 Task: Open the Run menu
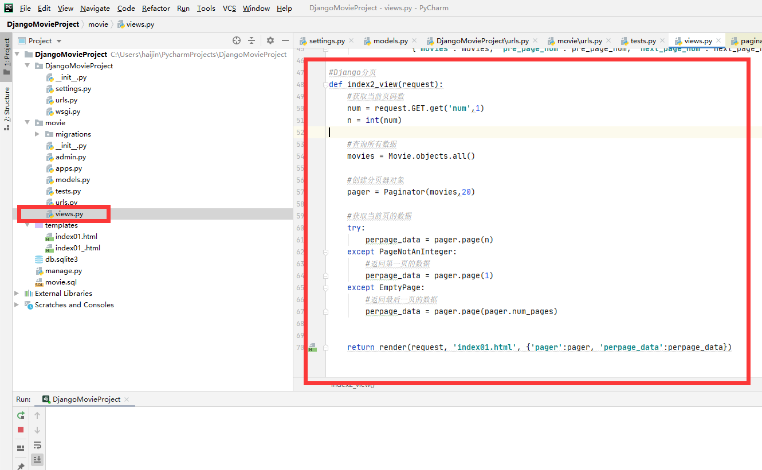pyautogui.click(x=183, y=8)
